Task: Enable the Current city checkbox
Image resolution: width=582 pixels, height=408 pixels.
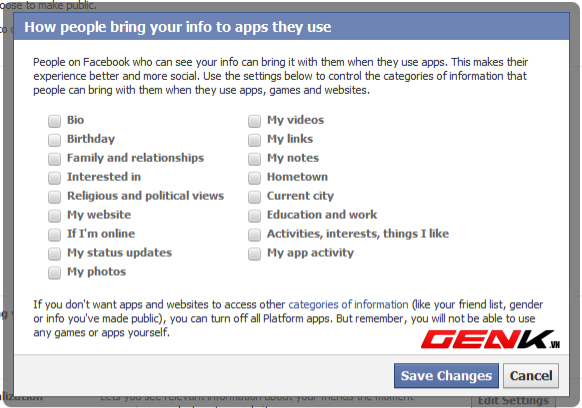Action: (x=254, y=197)
